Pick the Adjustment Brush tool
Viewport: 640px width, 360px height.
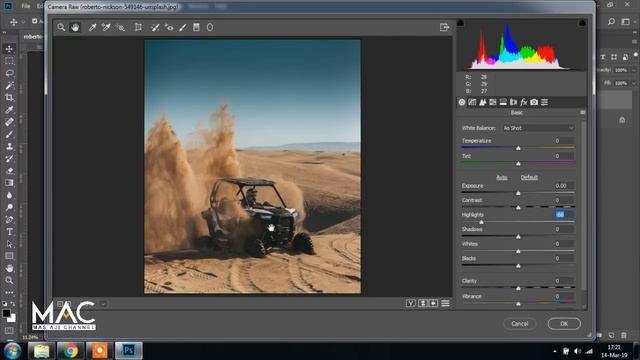point(183,27)
